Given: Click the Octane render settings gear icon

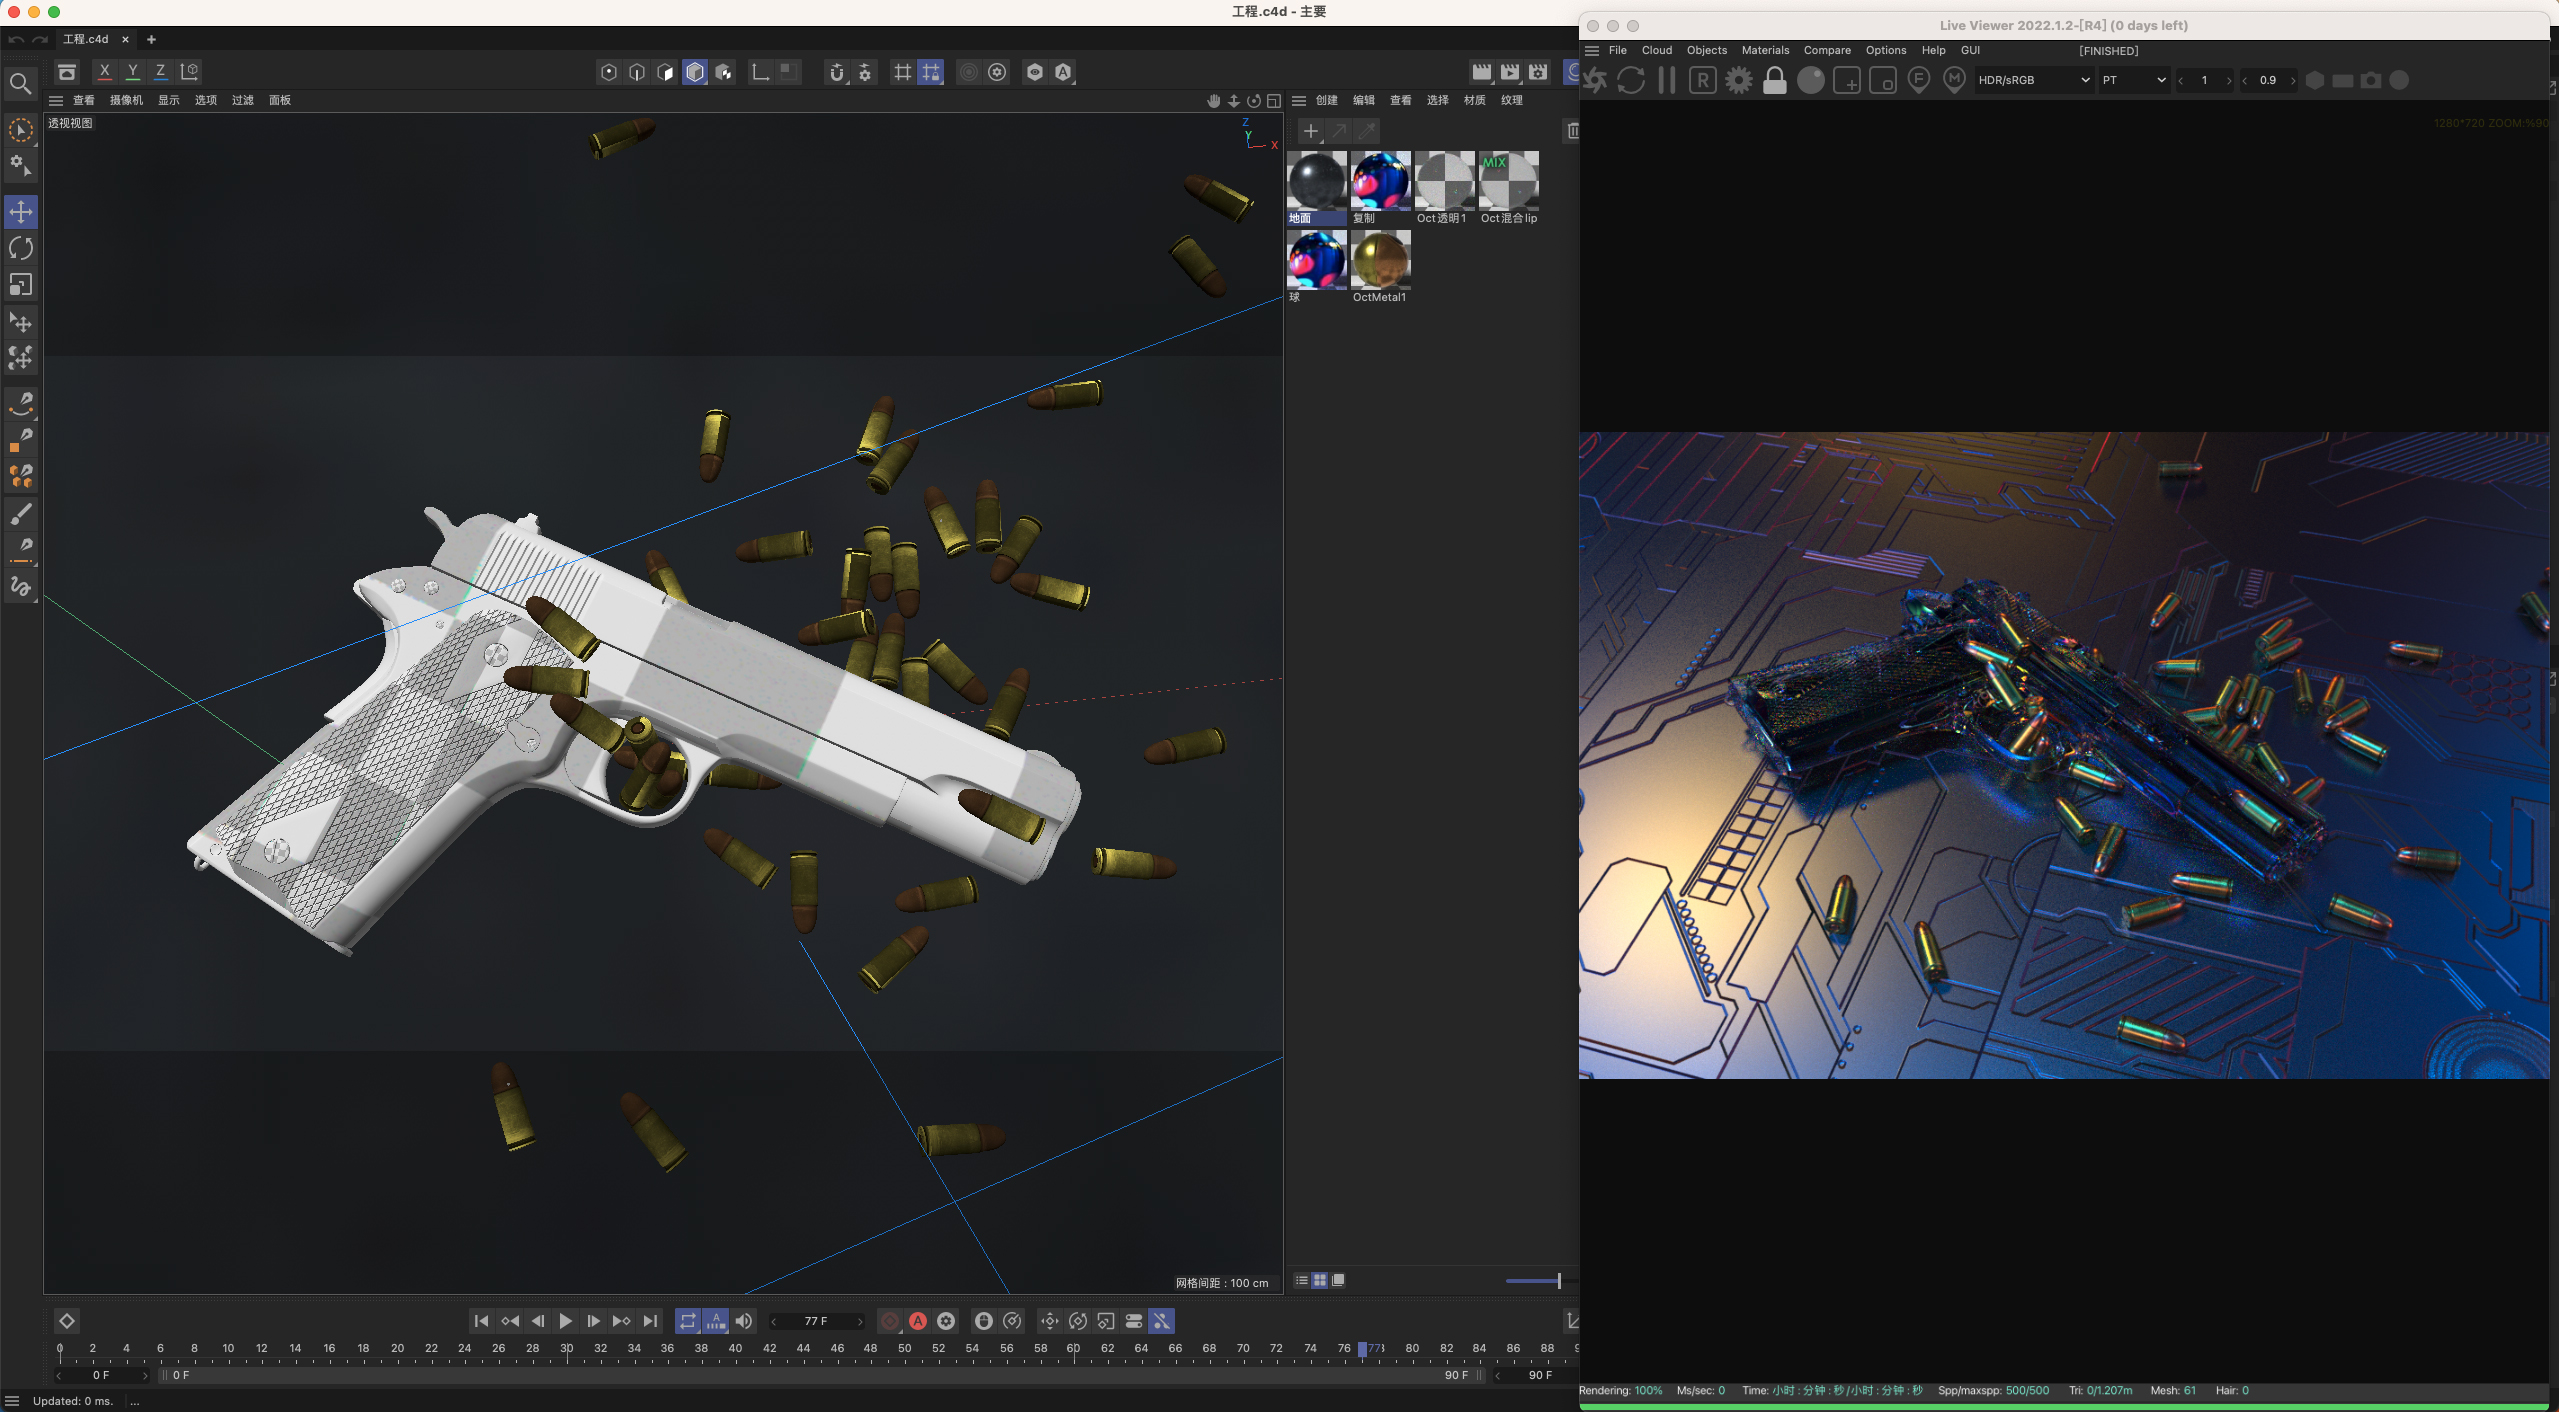Looking at the screenshot, I should [x=1739, y=80].
